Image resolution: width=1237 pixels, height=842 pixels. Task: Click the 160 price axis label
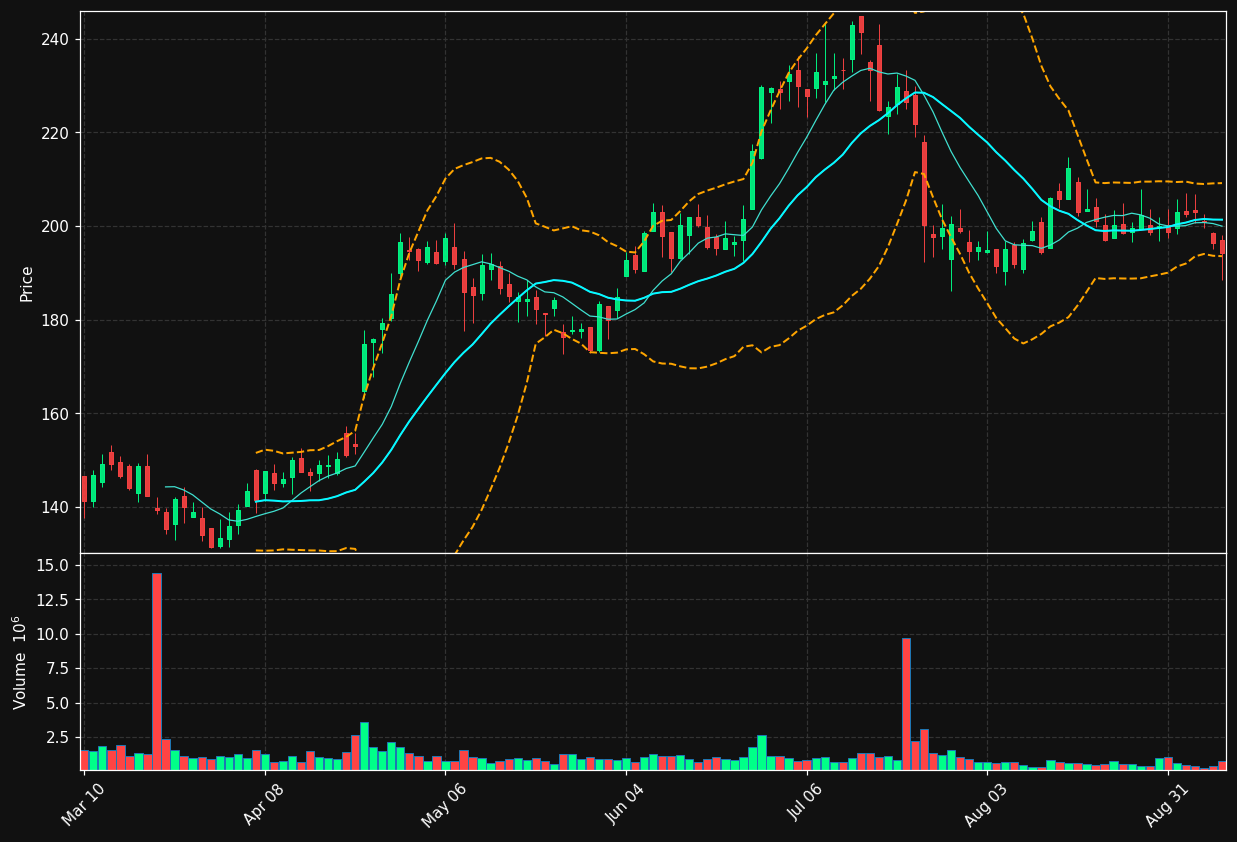click(x=55, y=414)
